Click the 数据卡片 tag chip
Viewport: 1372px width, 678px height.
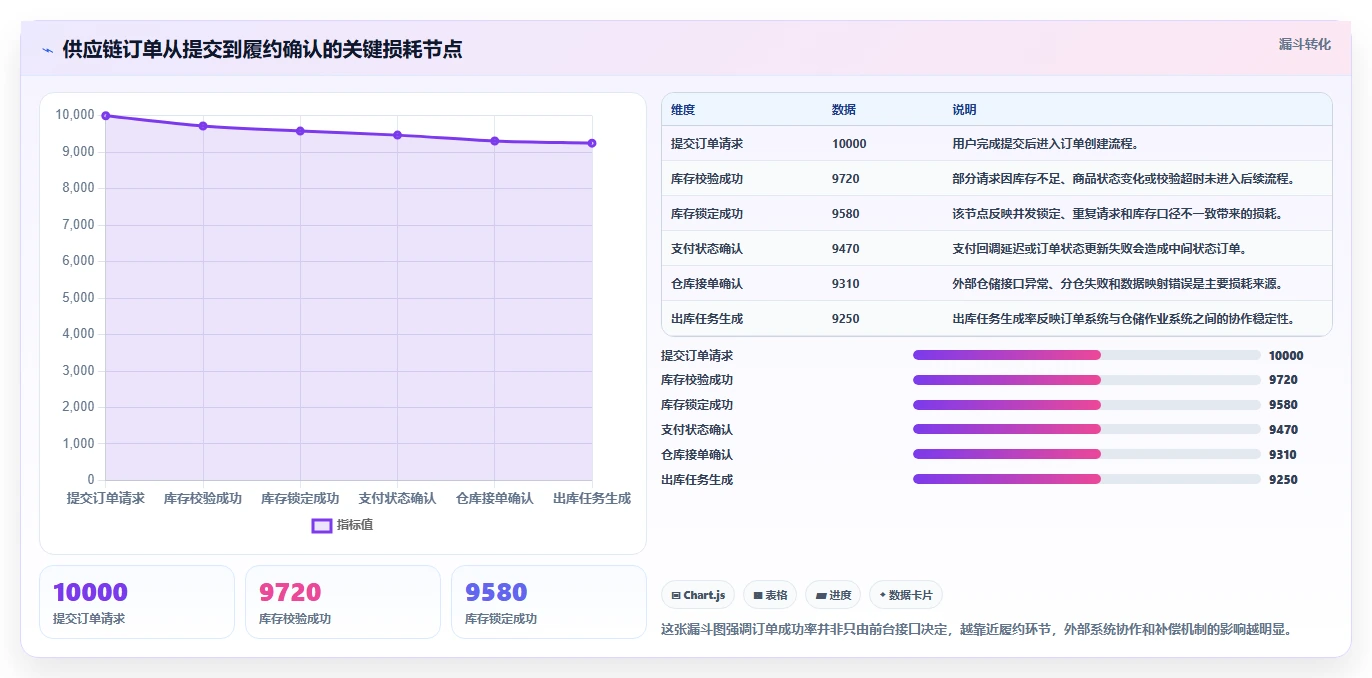[x=906, y=595]
